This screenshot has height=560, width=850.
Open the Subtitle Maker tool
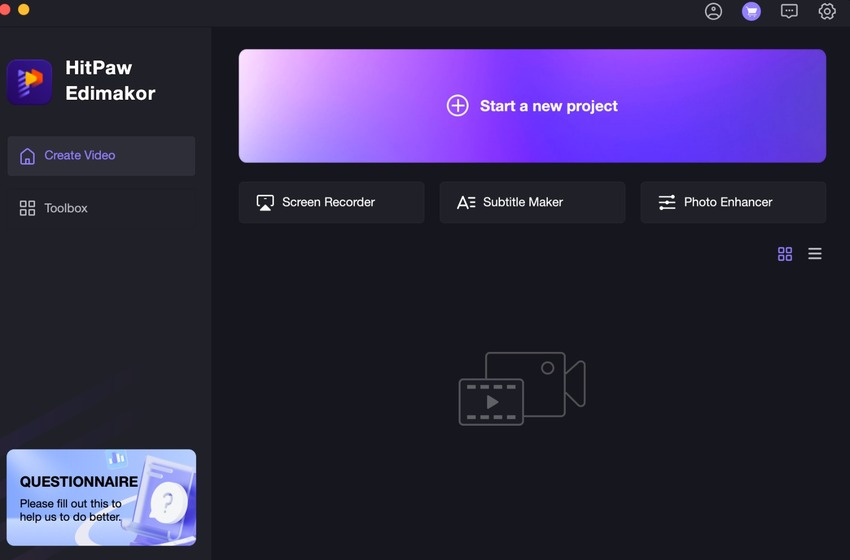pos(532,202)
